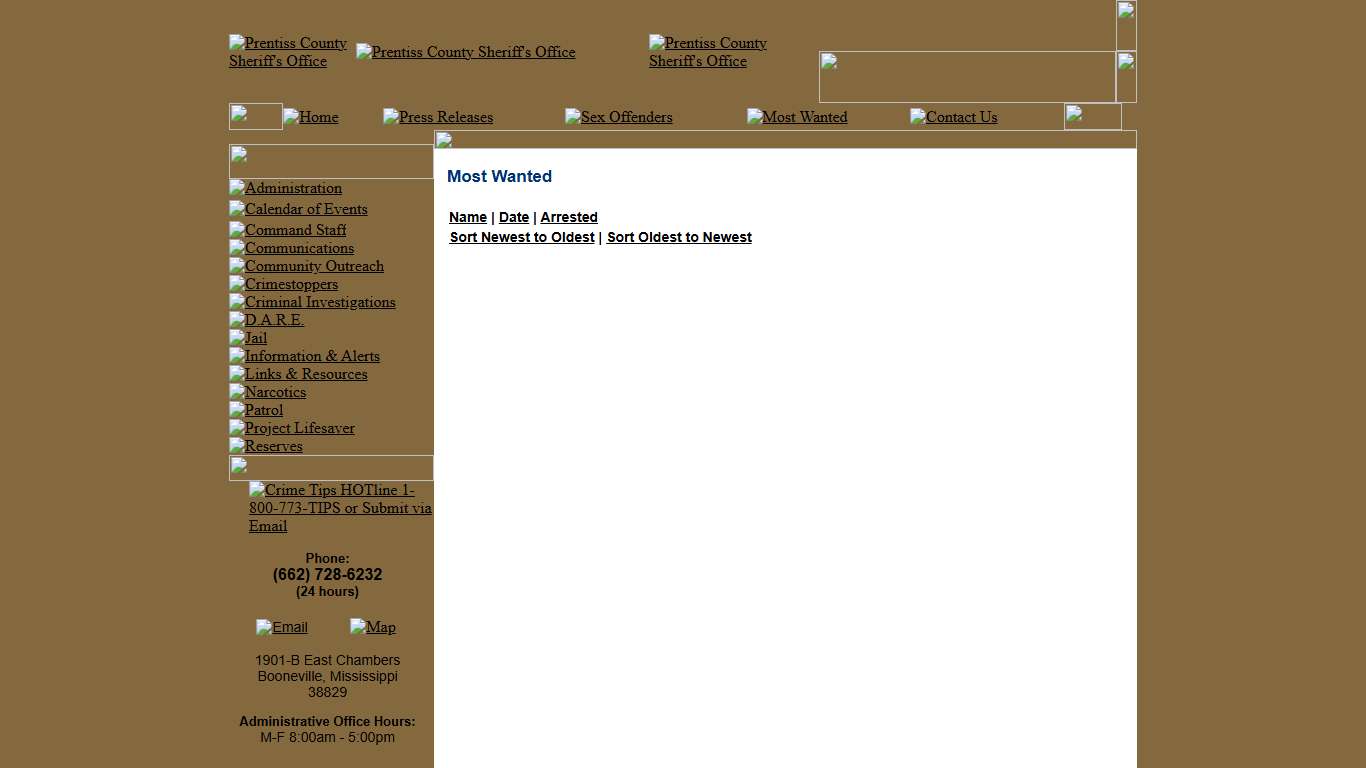Click the Map icon
The width and height of the screenshot is (1366, 768).
click(372, 627)
